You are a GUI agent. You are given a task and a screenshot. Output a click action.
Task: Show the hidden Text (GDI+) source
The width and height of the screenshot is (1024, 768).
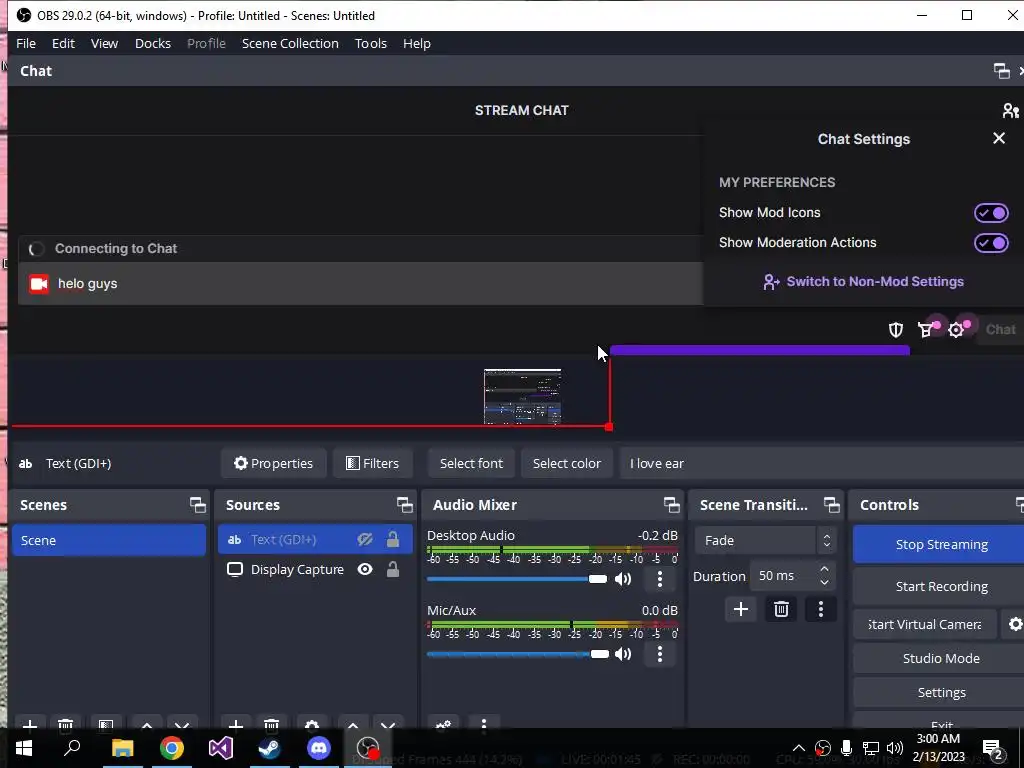(365, 539)
